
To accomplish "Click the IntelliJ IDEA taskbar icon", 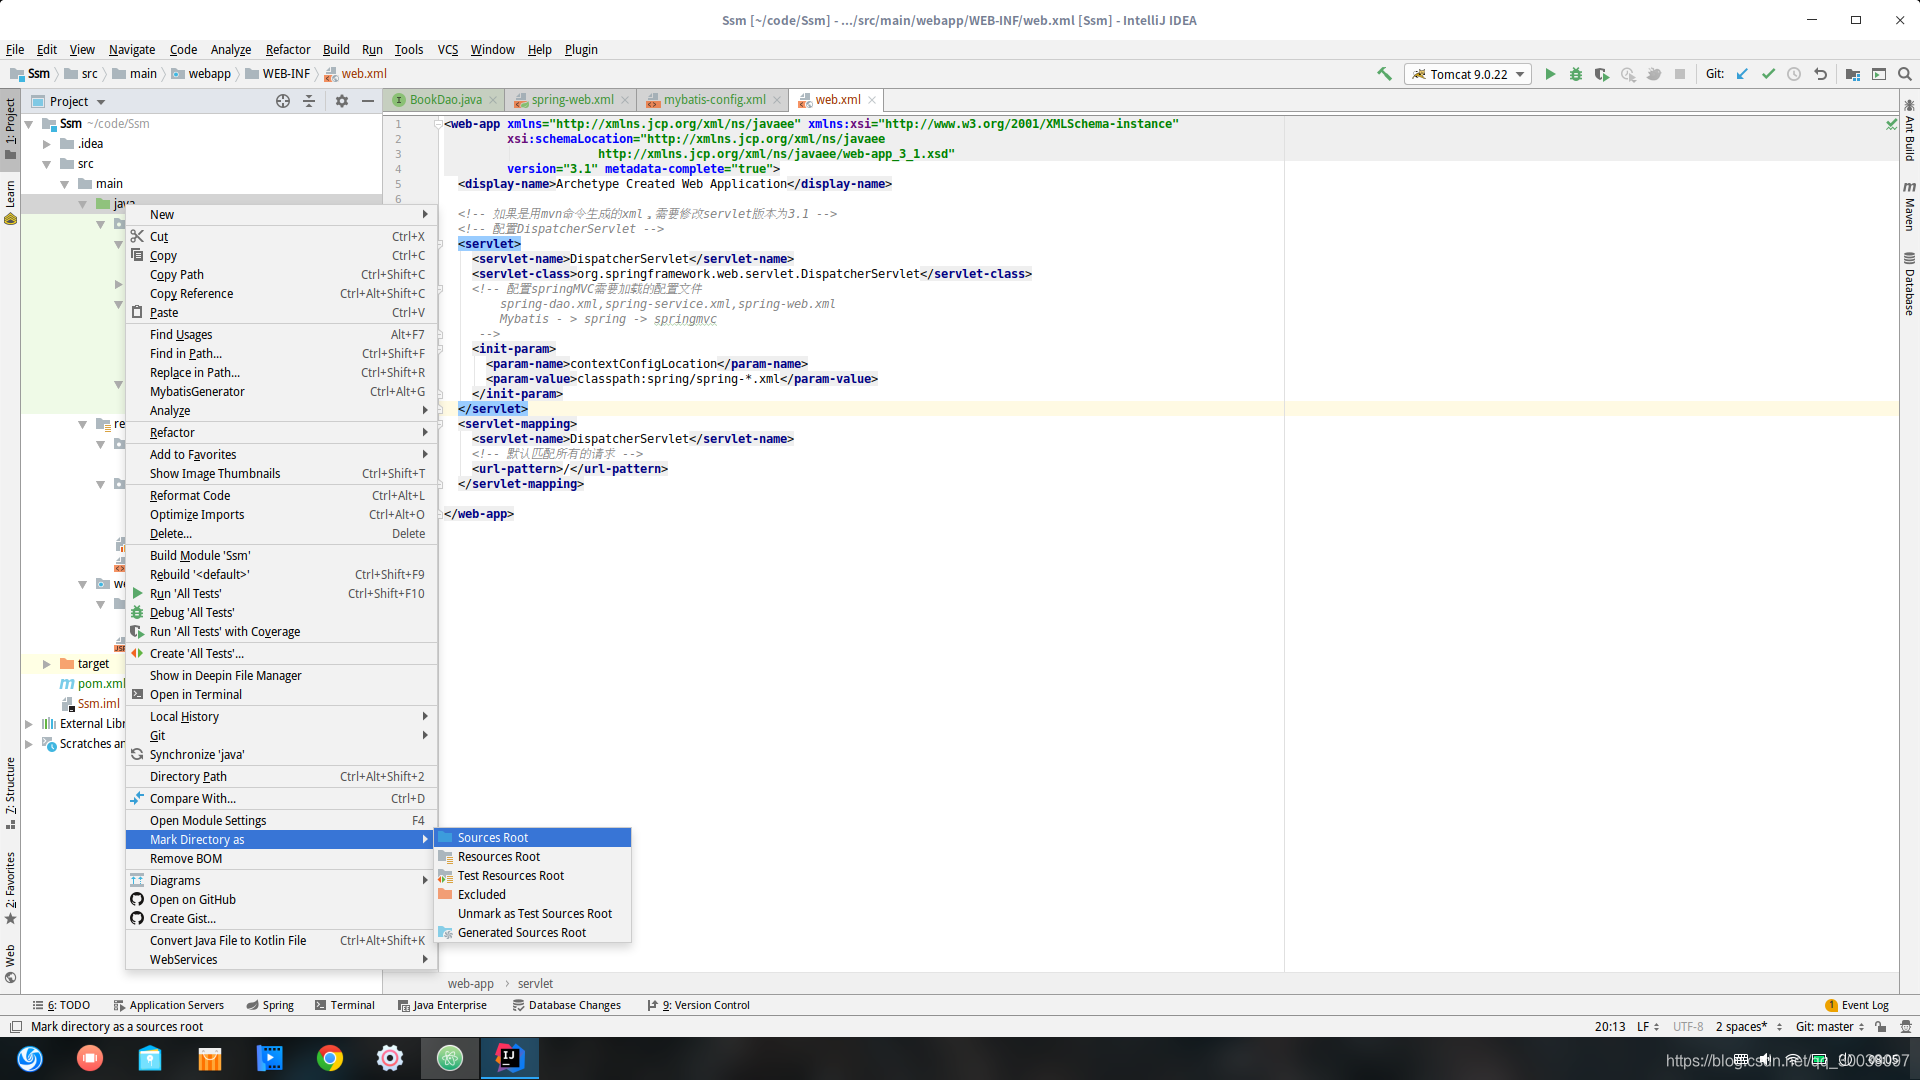I will pyautogui.click(x=510, y=1058).
